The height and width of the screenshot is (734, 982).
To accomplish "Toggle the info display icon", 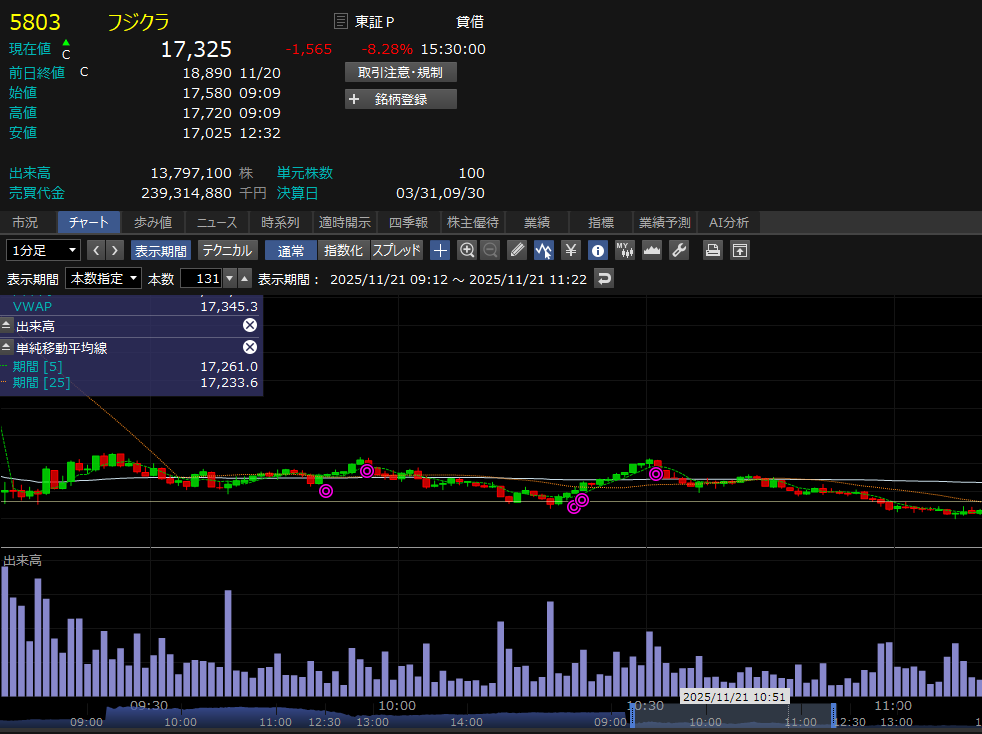I will coord(598,250).
